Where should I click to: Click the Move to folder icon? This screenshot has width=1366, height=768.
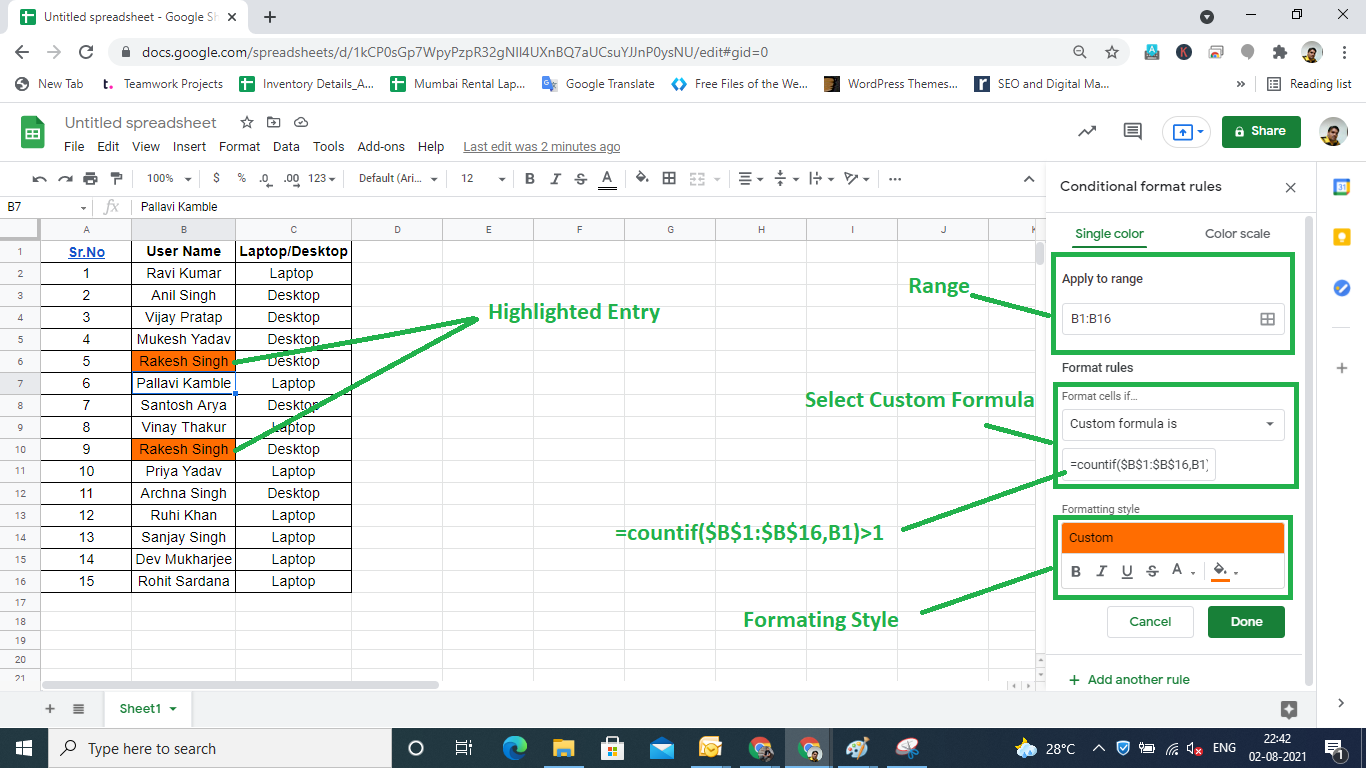(274, 122)
